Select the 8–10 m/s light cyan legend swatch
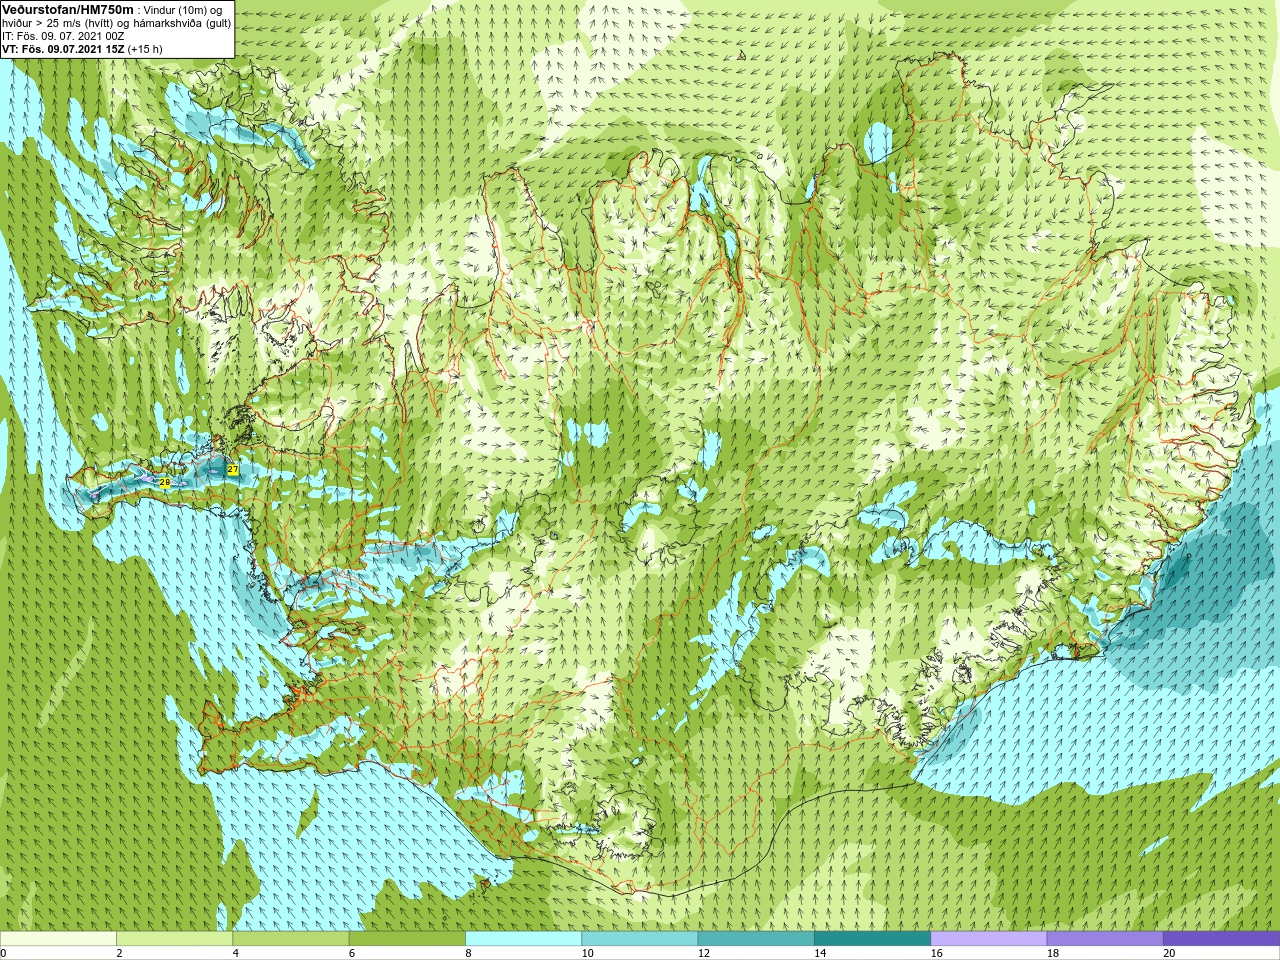 523,939
